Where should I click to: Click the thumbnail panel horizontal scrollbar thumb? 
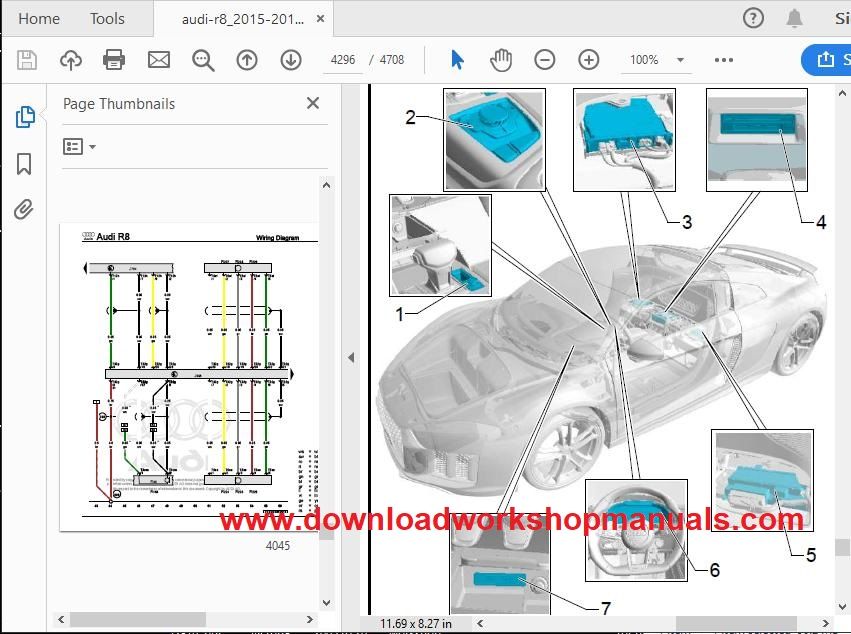point(138,619)
